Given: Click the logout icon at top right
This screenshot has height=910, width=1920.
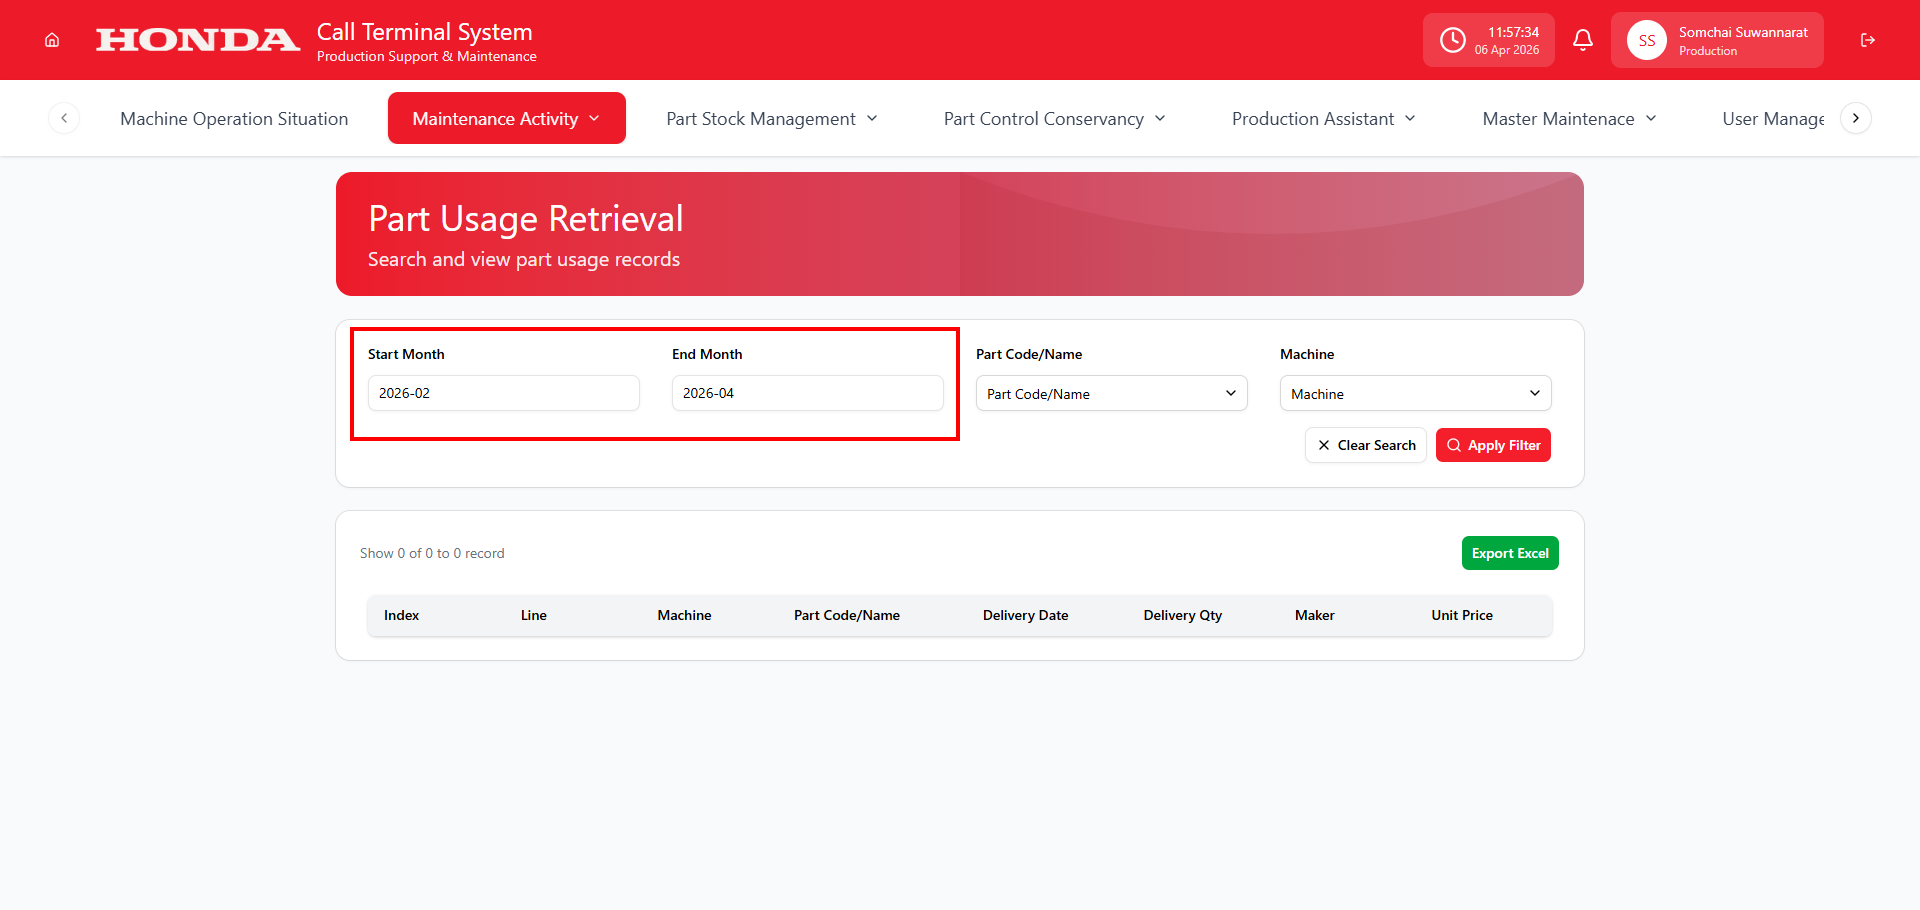Looking at the screenshot, I should pos(1867,40).
